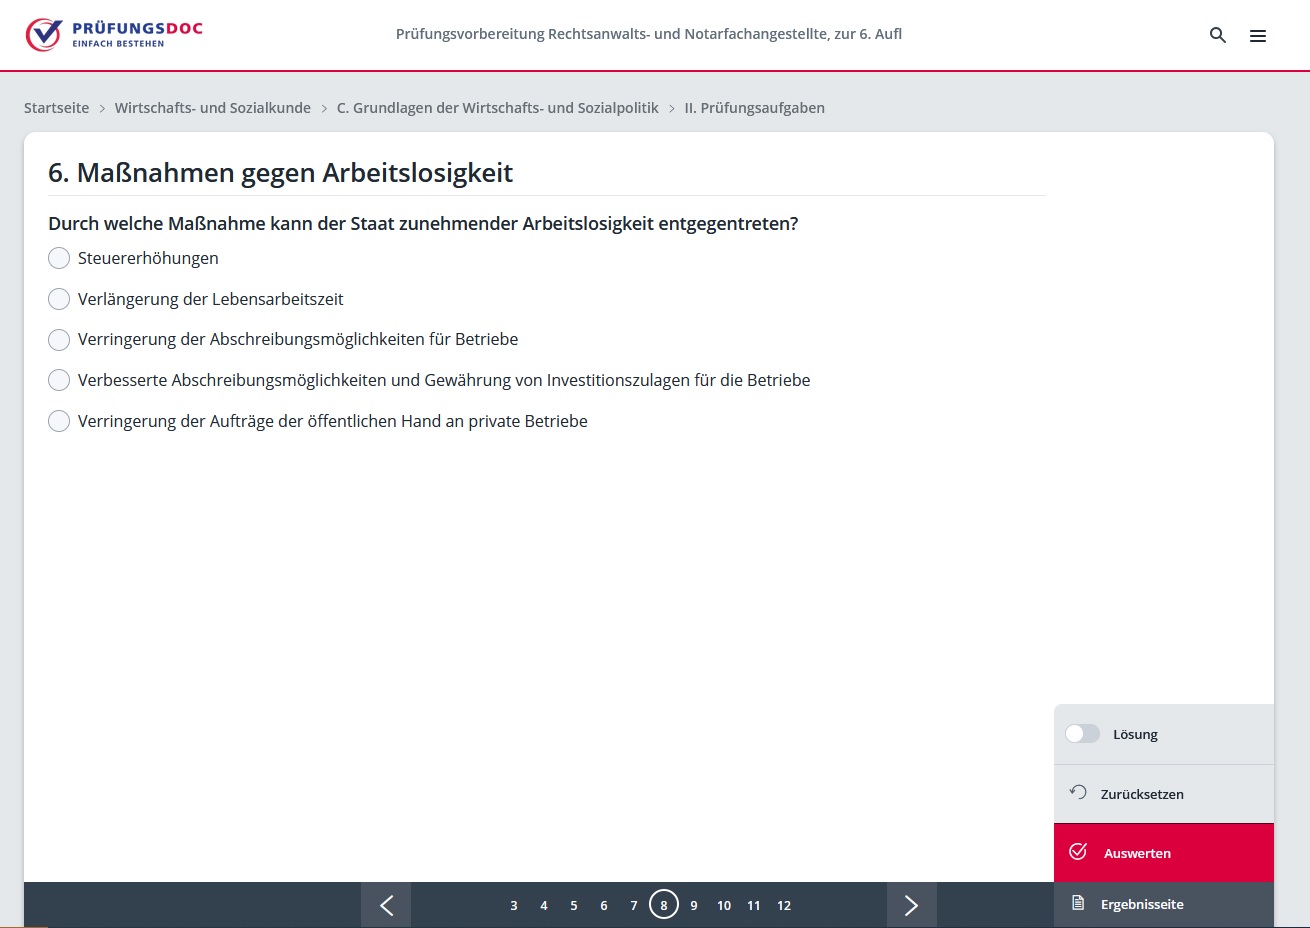Select Verringerung der Abschreibungsmöglichkeiten option
The height and width of the screenshot is (928, 1310).
pyautogui.click(x=59, y=340)
